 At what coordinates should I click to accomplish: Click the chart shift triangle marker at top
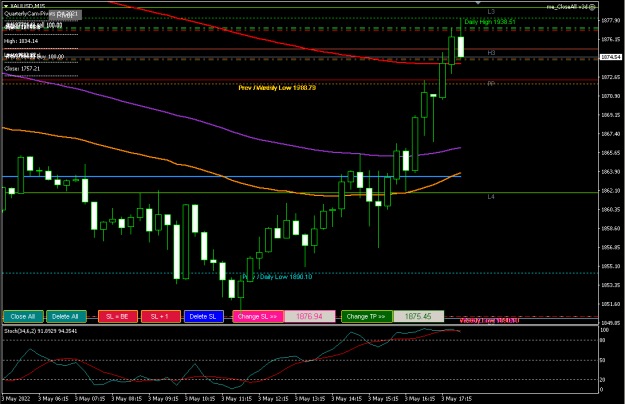point(478,3)
